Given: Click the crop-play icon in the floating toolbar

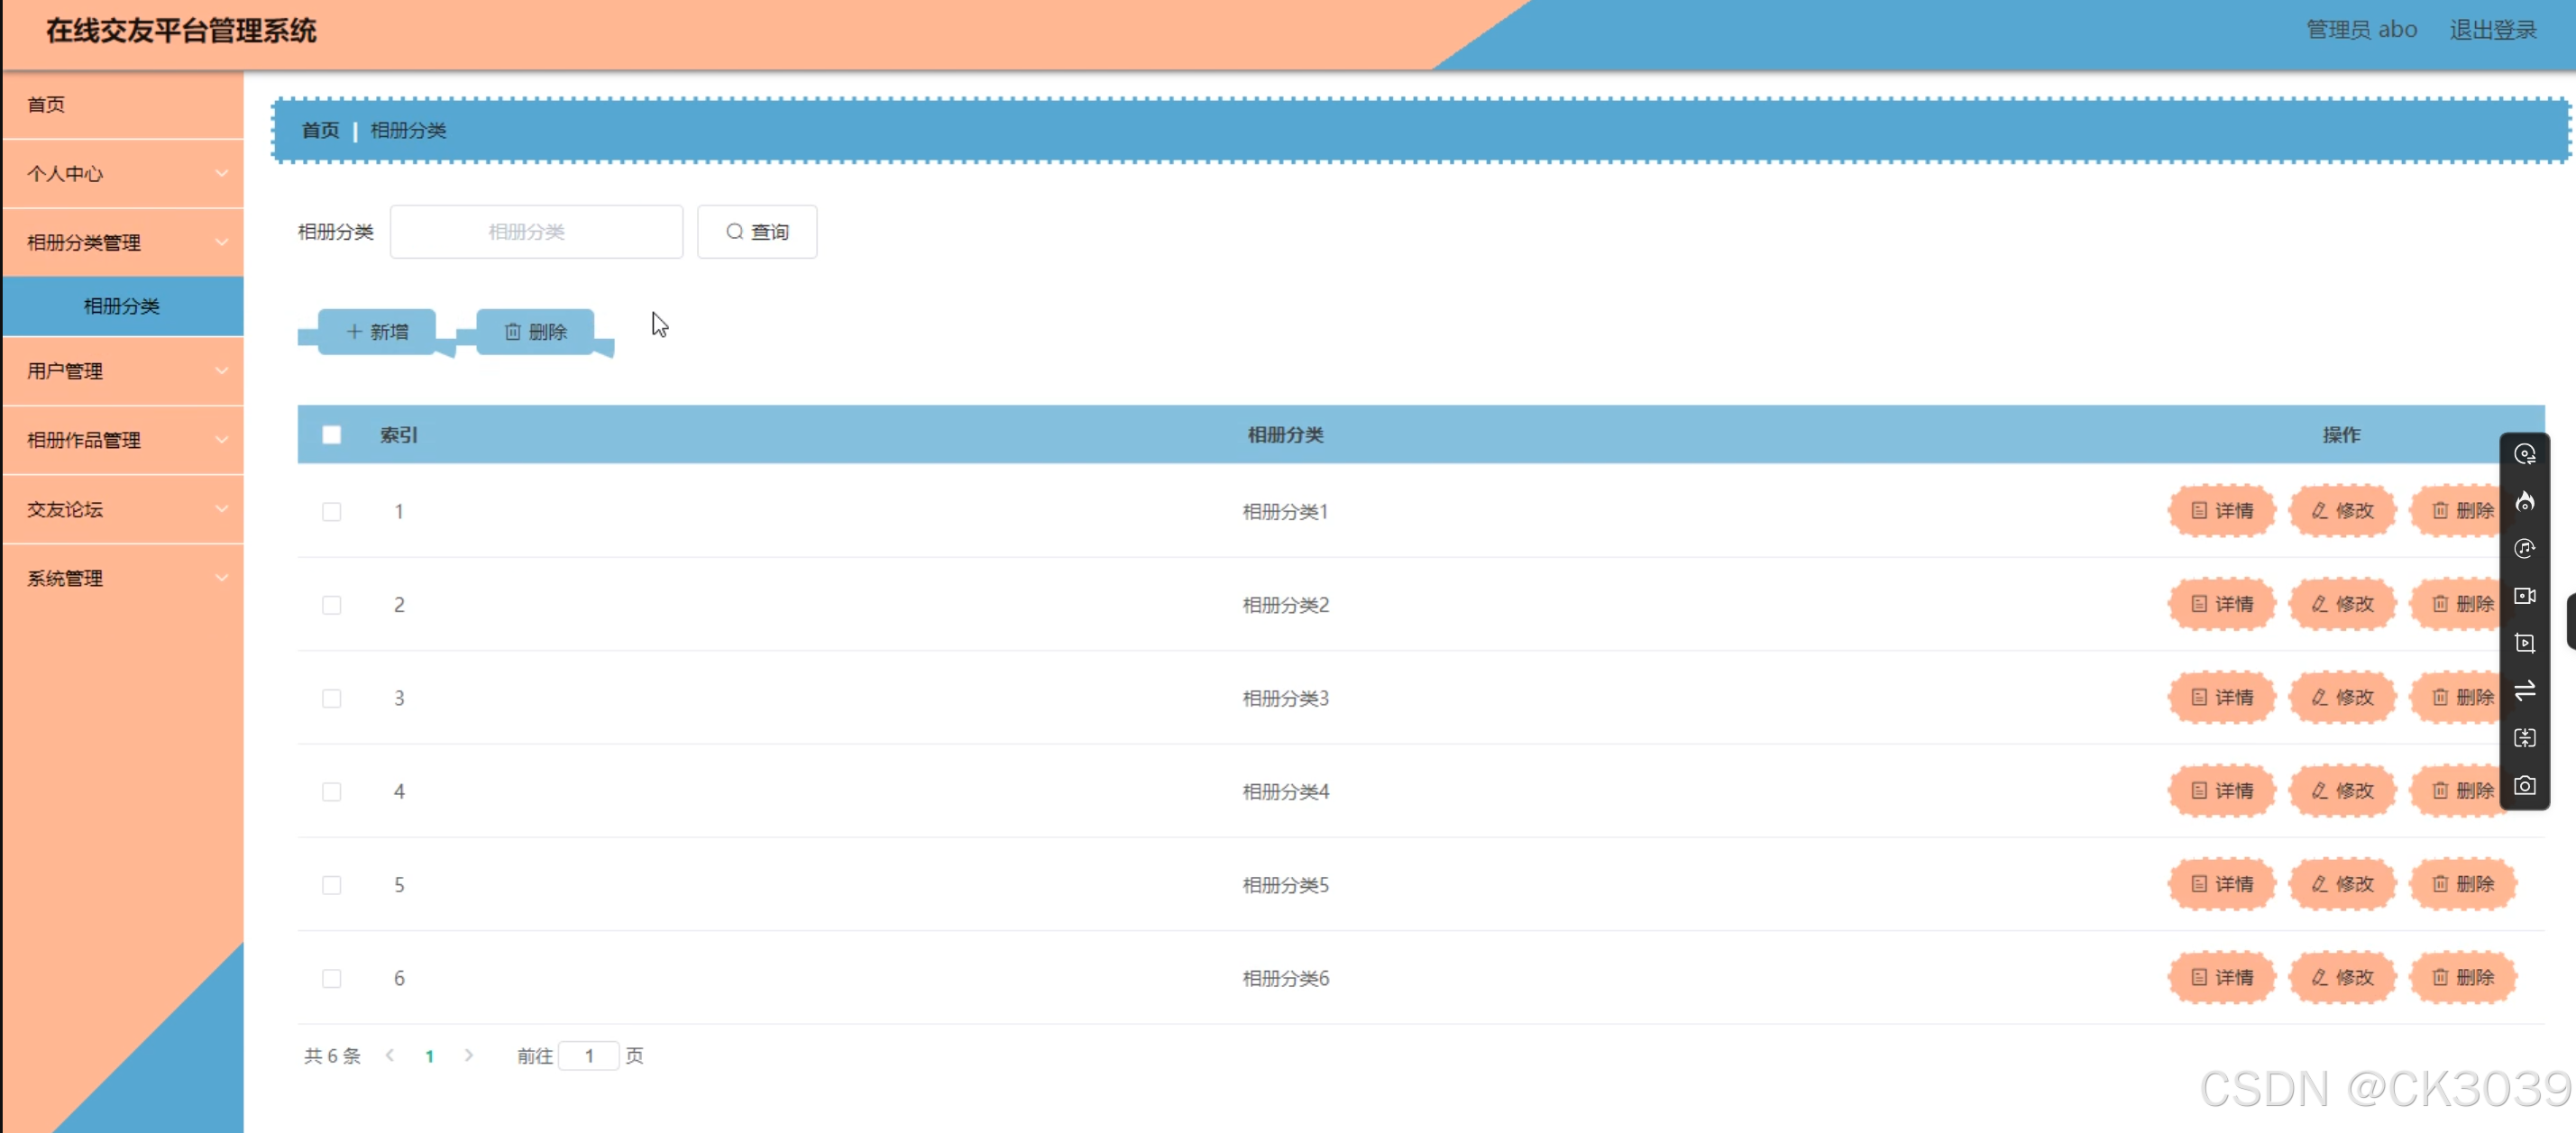Looking at the screenshot, I should (x=2524, y=643).
